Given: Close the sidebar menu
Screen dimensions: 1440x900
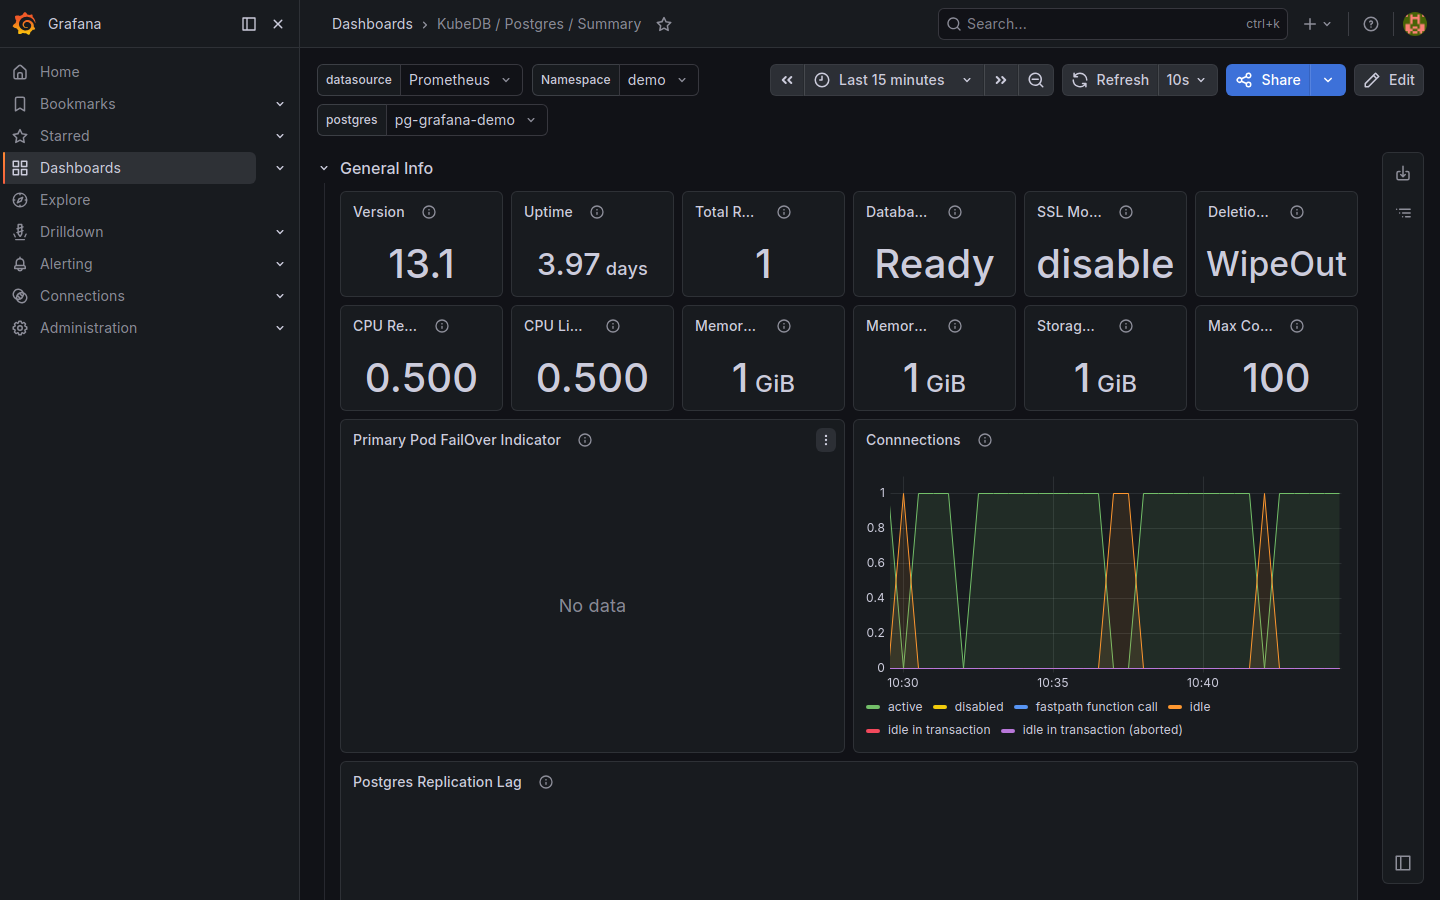Looking at the screenshot, I should coord(278,24).
